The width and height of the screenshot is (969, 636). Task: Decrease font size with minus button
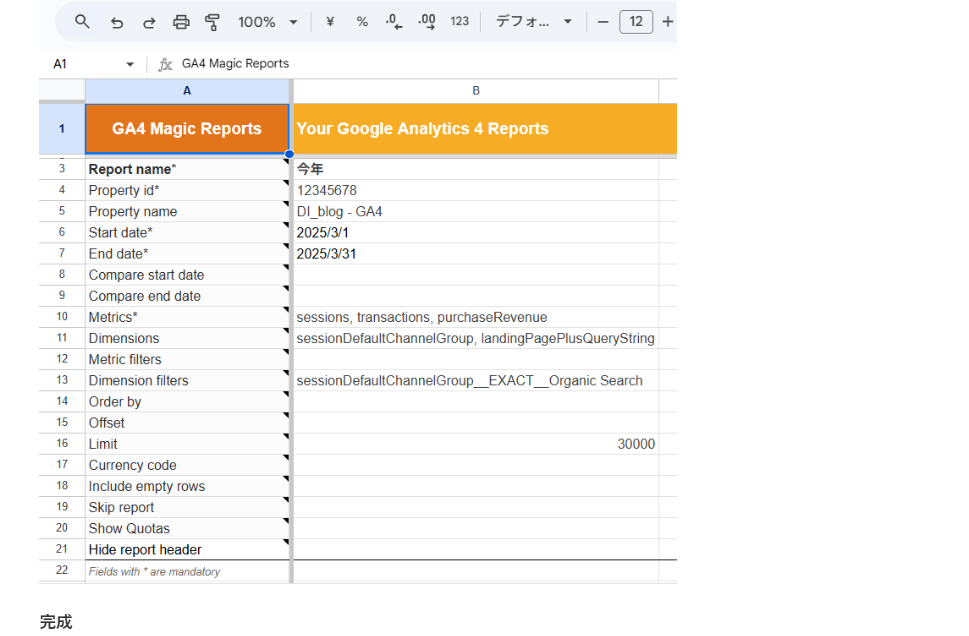(603, 22)
